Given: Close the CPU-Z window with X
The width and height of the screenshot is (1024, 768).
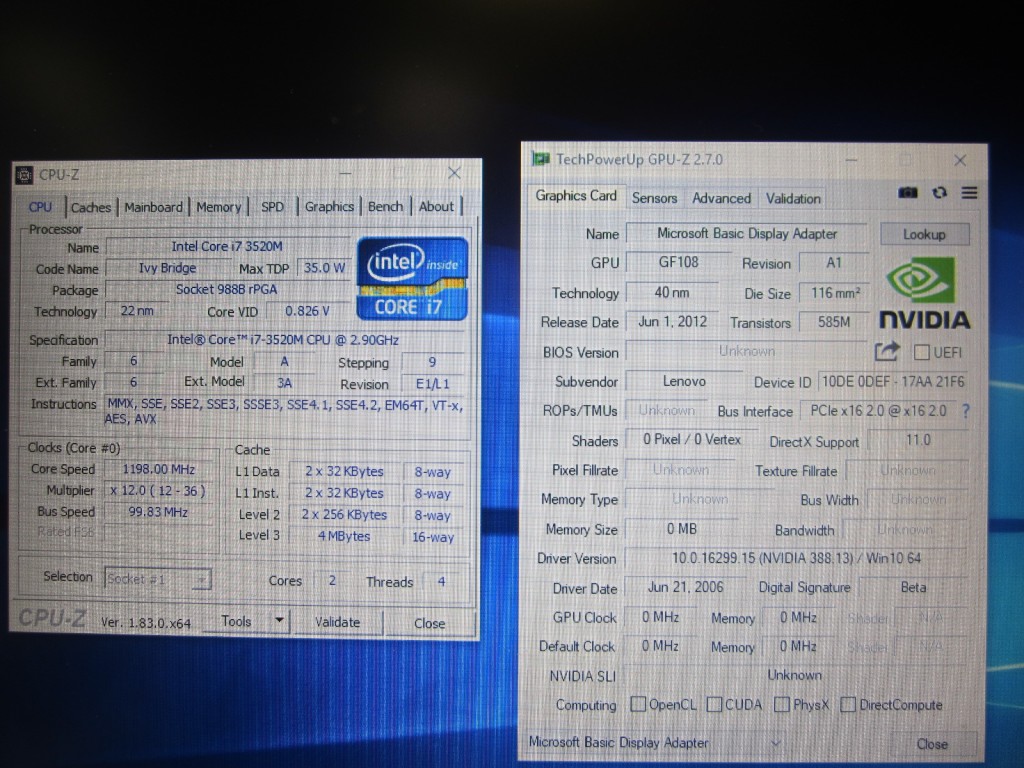Looking at the screenshot, I should 454,173.
